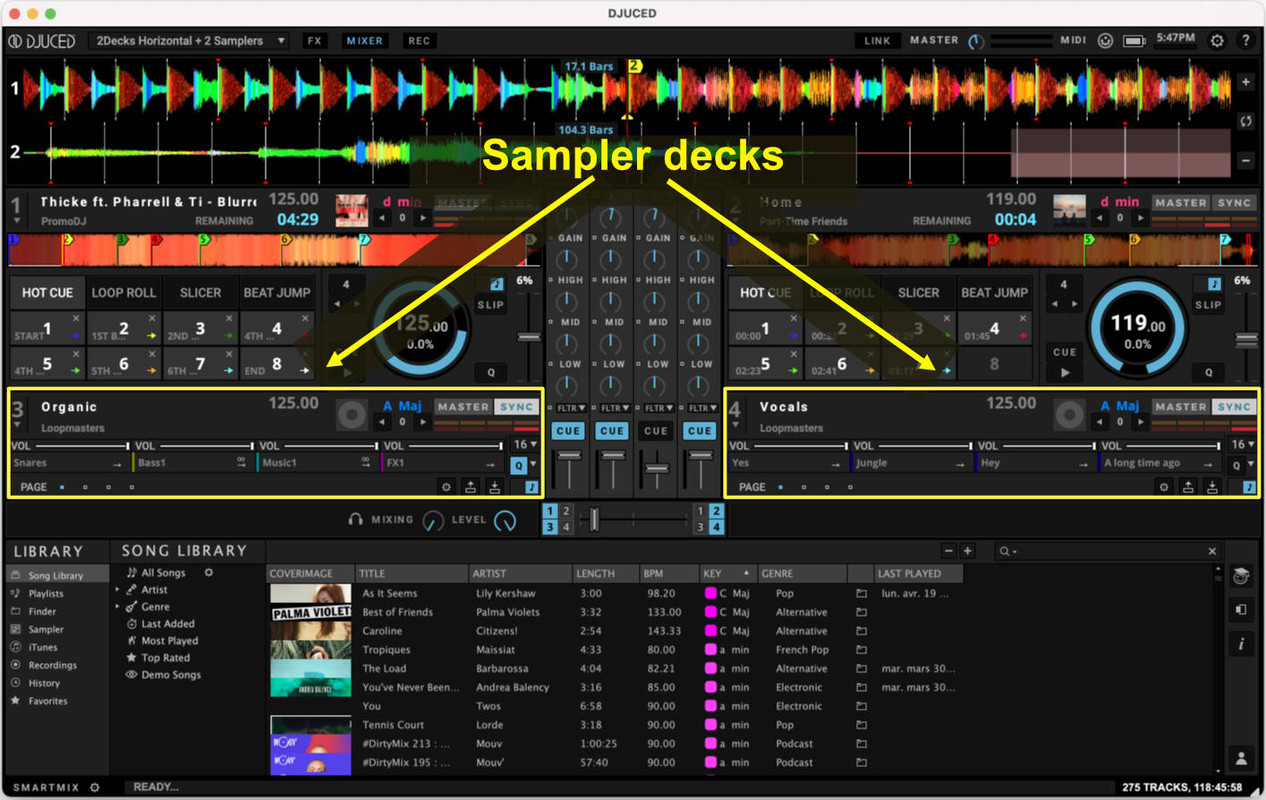The height and width of the screenshot is (800, 1266).
Task: Open sampler deck 3 settings gear
Action: 446,487
